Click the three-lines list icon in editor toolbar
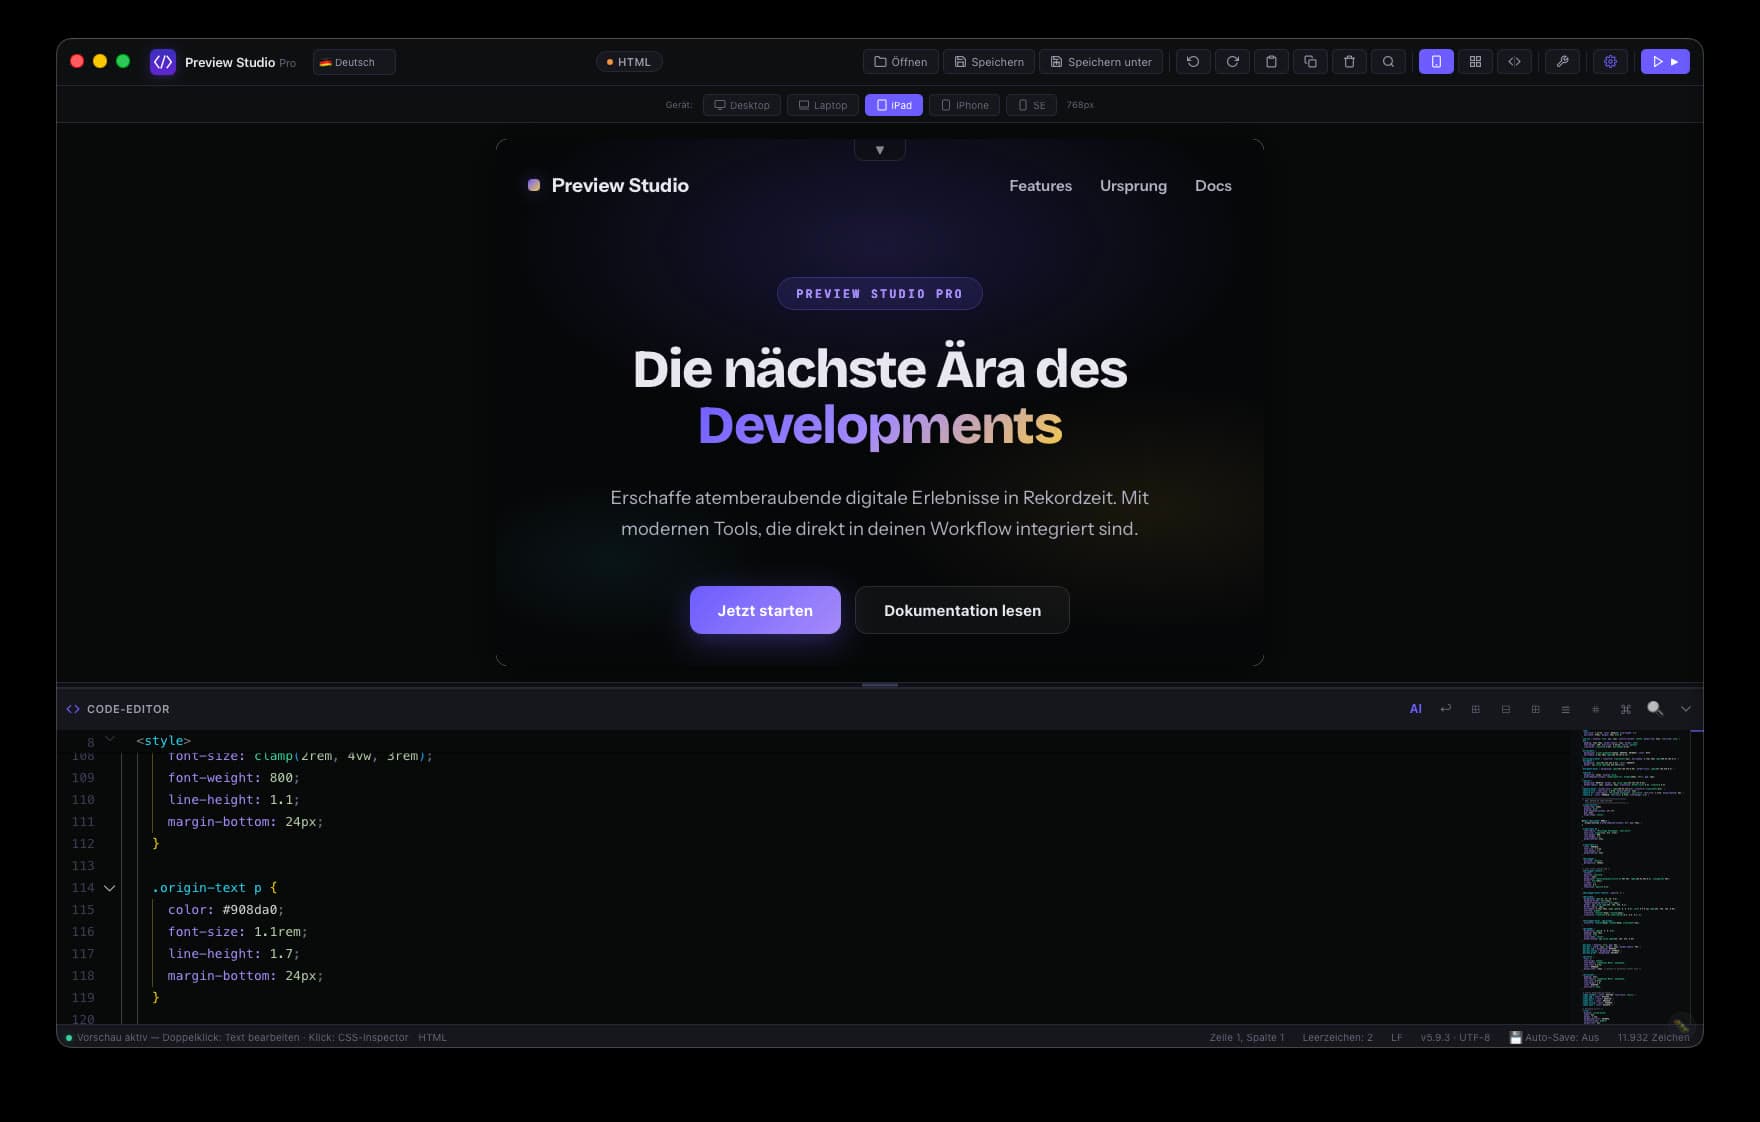 1566,709
